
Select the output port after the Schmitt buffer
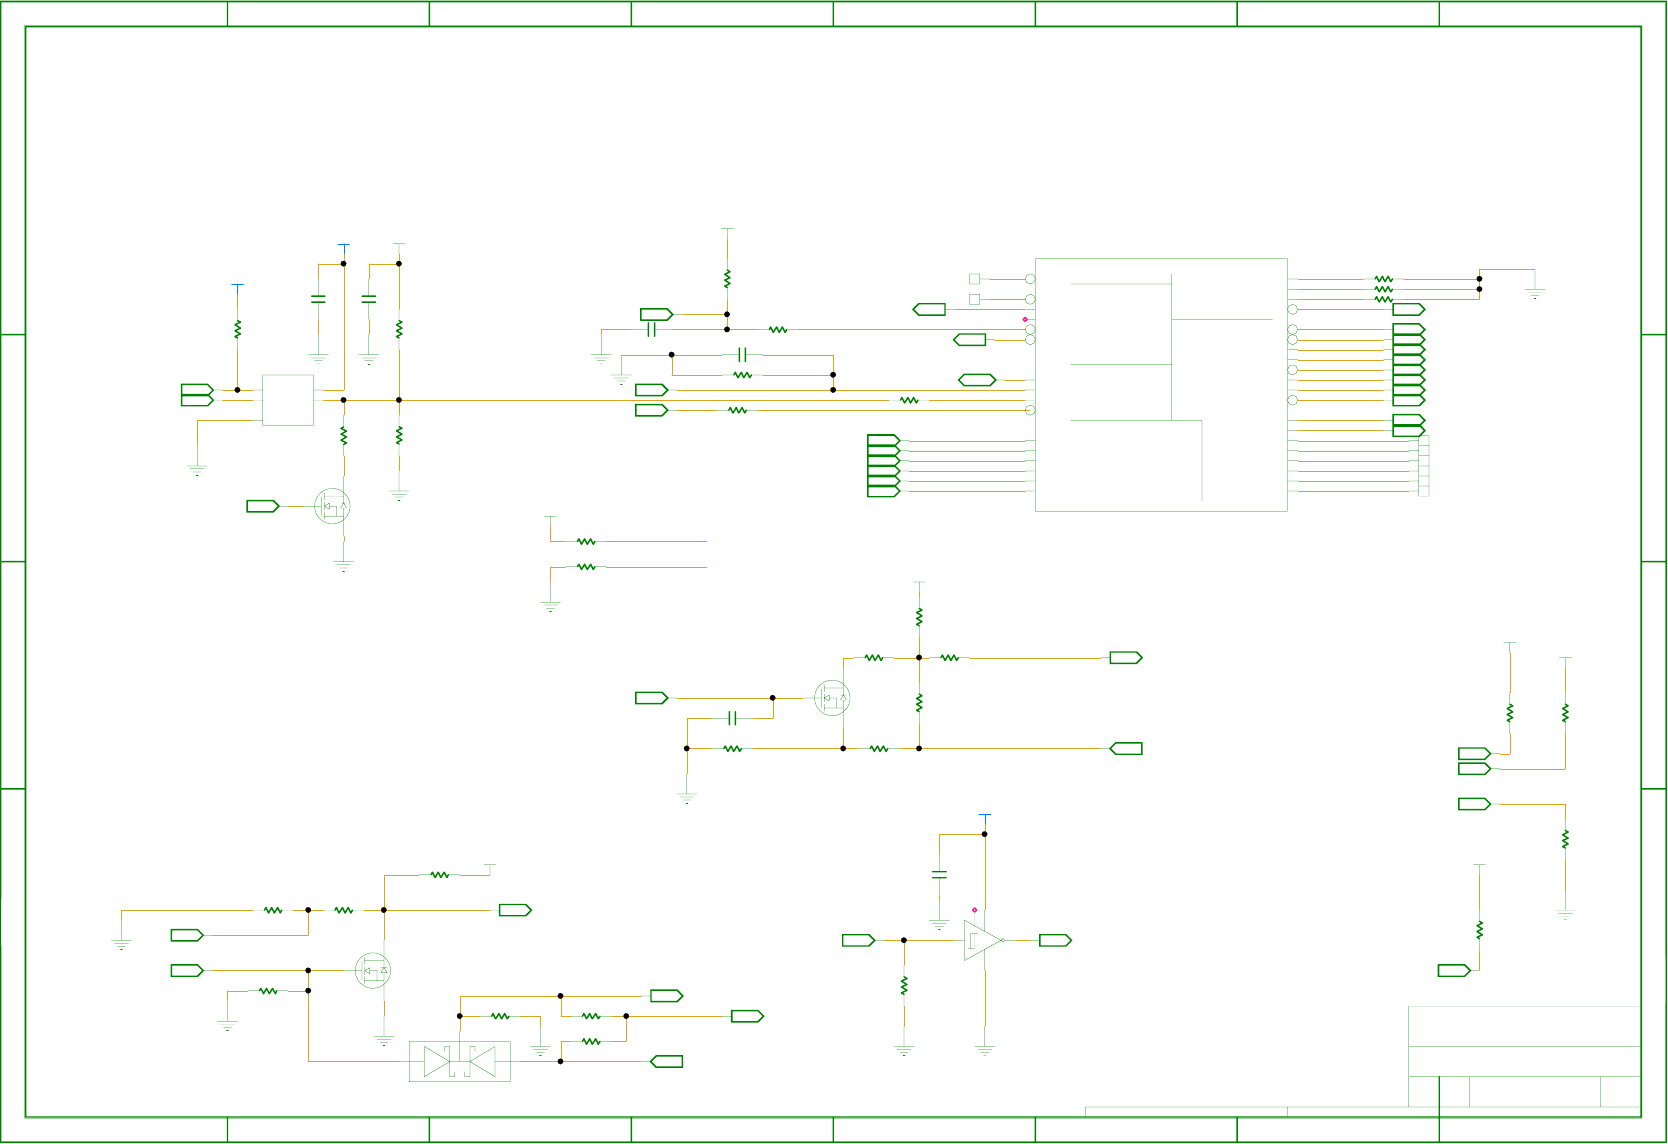pyautogui.click(x=1055, y=940)
